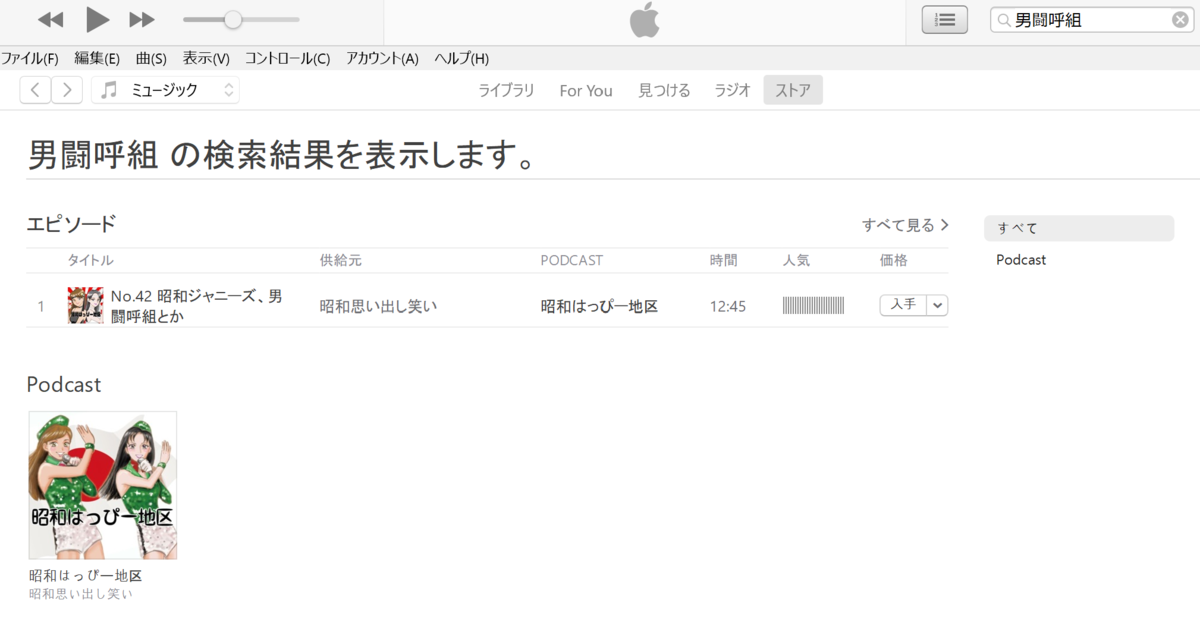This screenshot has height=622, width=1200.
Task: Click the rewind previous track button
Action: [x=51, y=20]
